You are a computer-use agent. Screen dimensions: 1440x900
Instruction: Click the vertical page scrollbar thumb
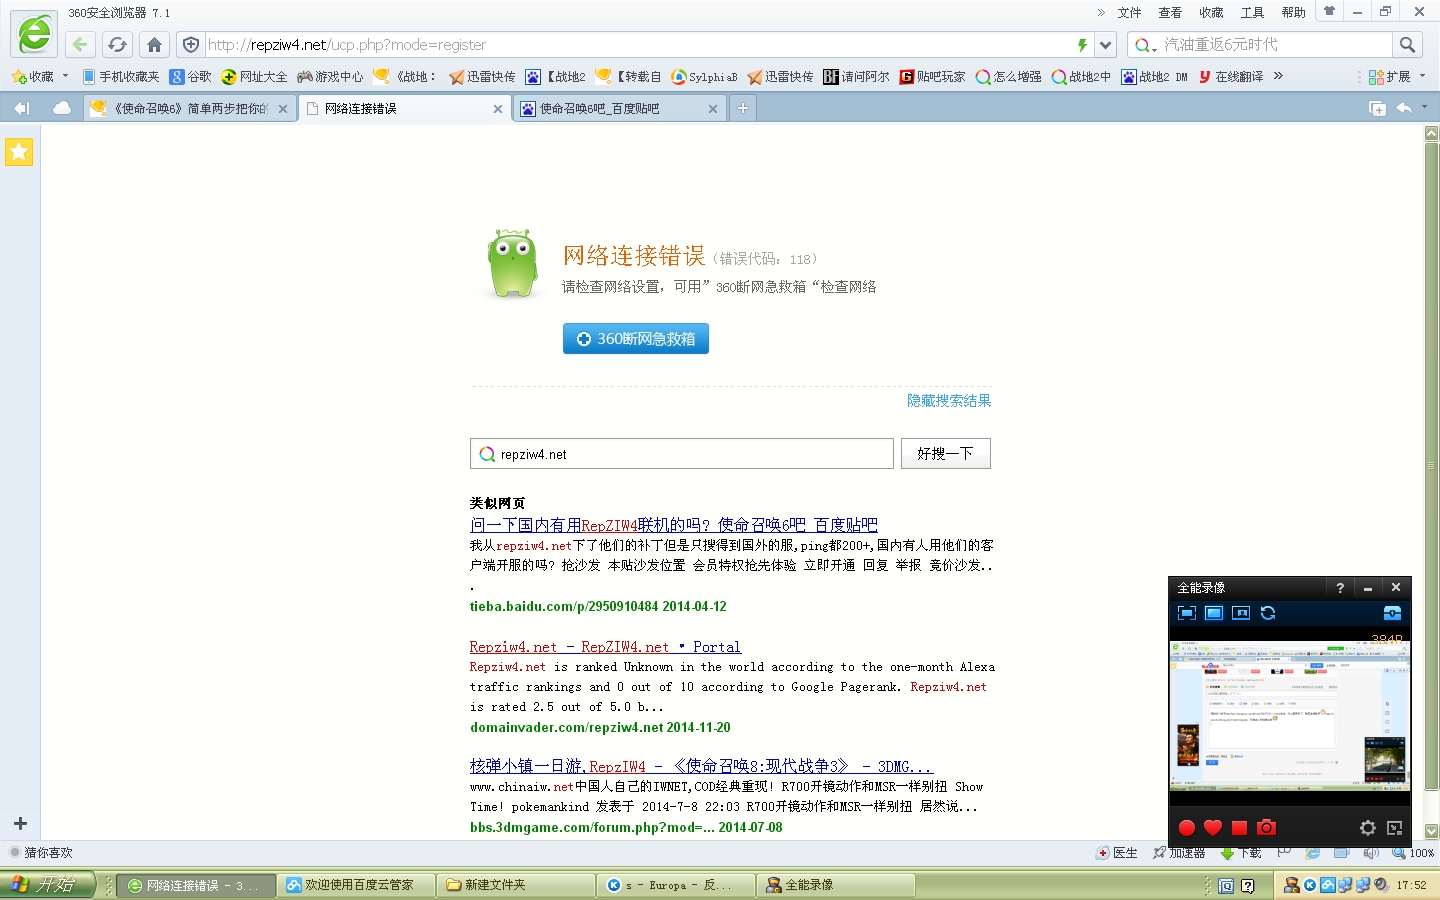point(1431,465)
